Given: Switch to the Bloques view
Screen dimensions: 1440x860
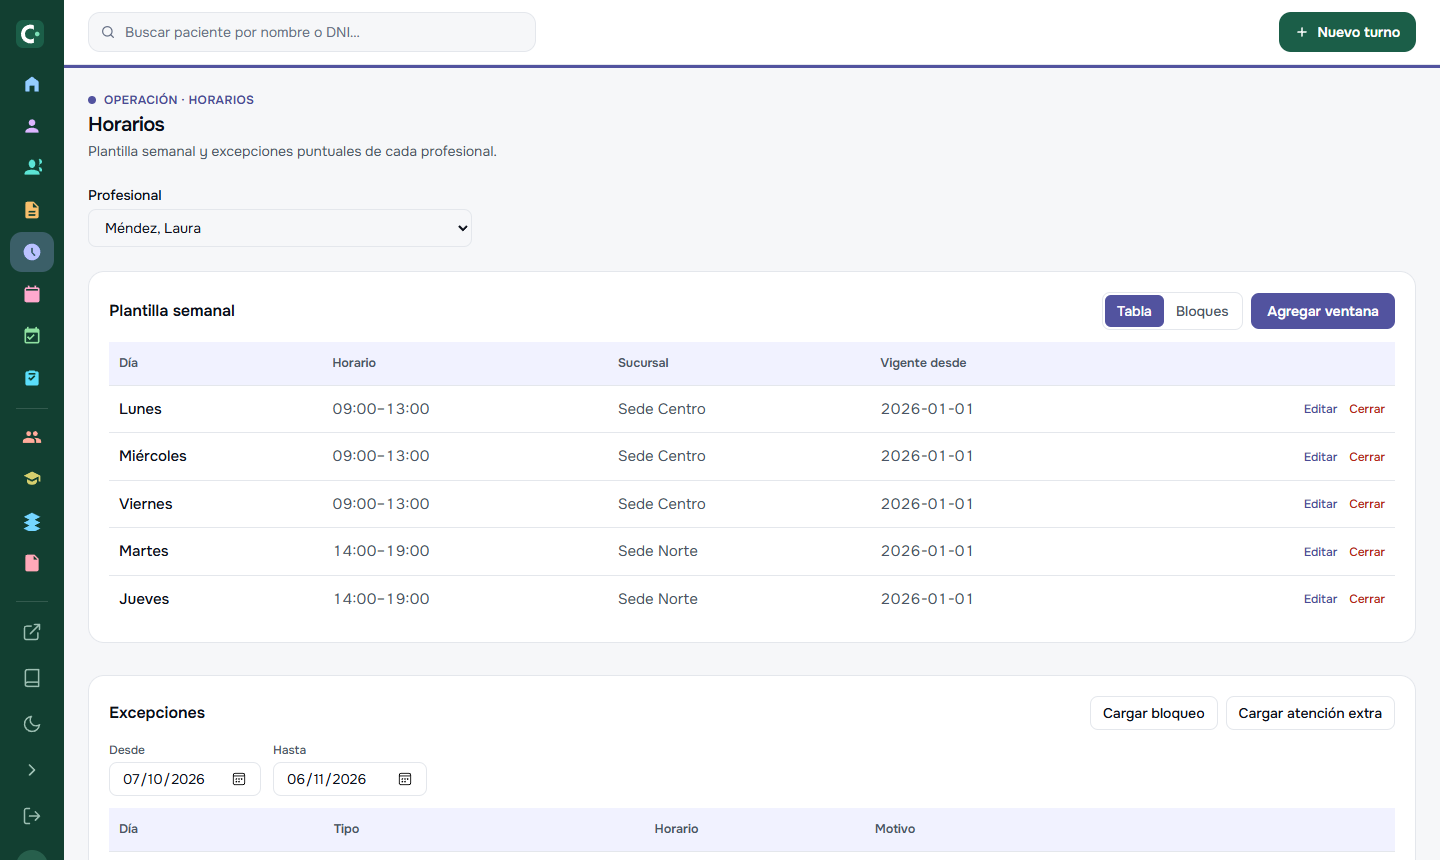Looking at the screenshot, I should (x=1202, y=311).
